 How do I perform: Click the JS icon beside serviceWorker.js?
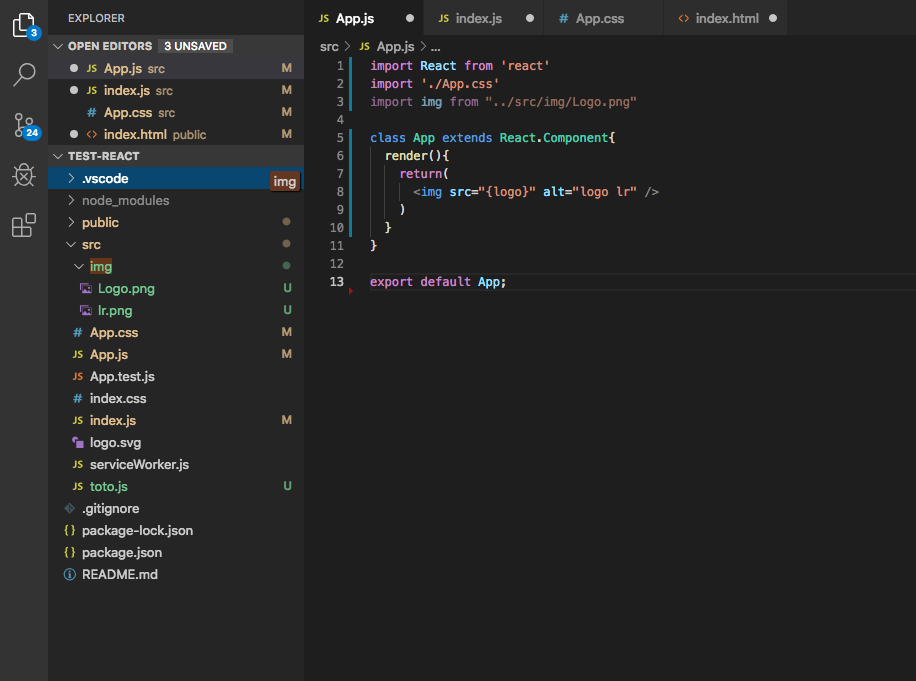point(78,464)
